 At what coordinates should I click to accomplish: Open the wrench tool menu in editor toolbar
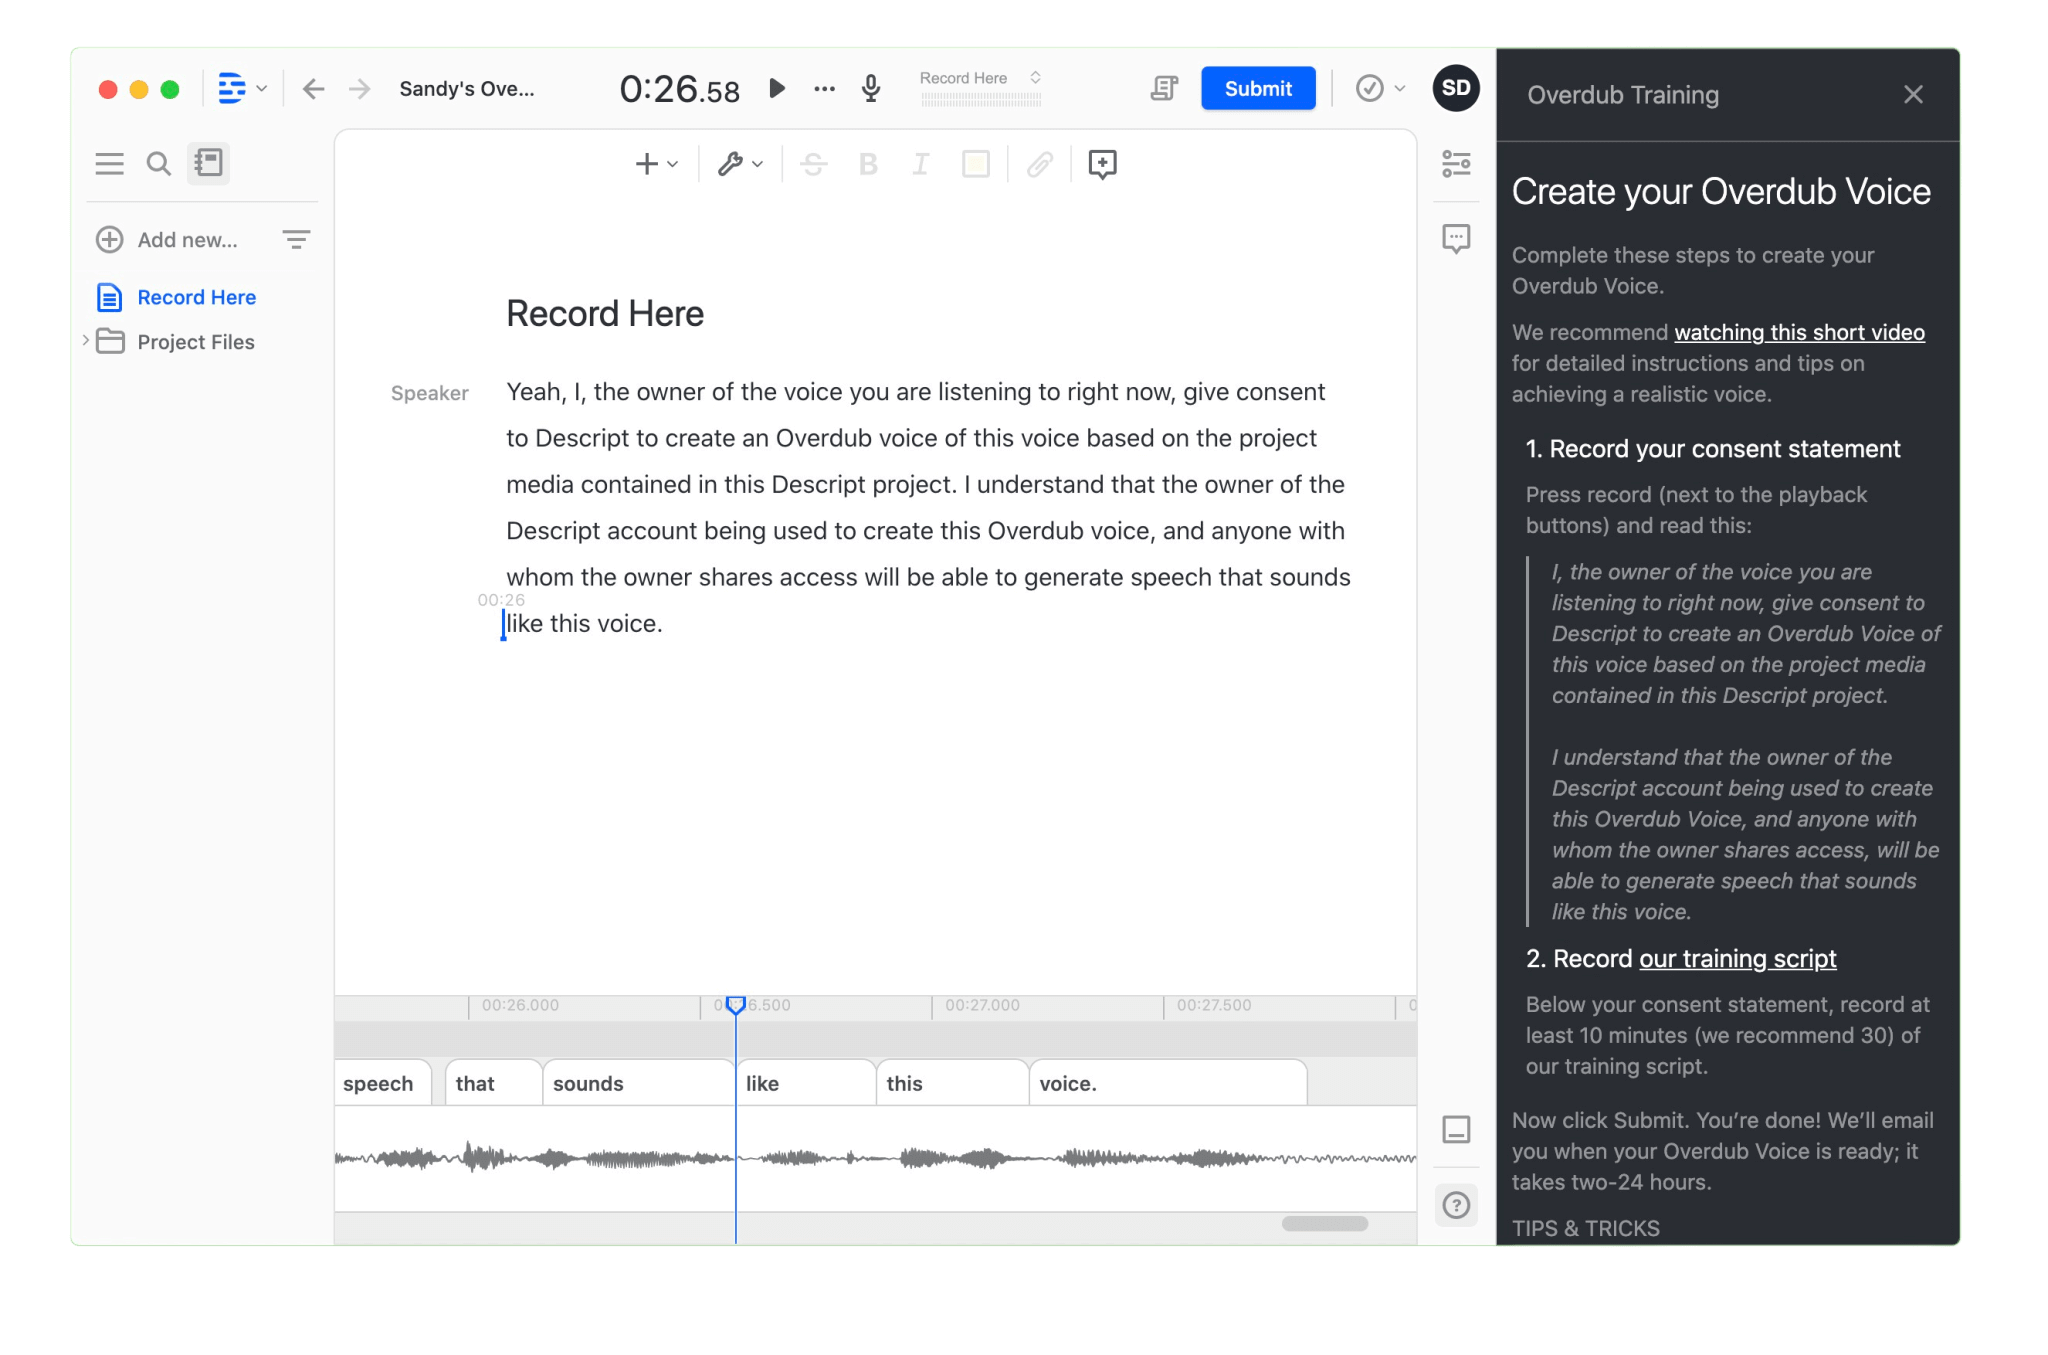coord(737,164)
